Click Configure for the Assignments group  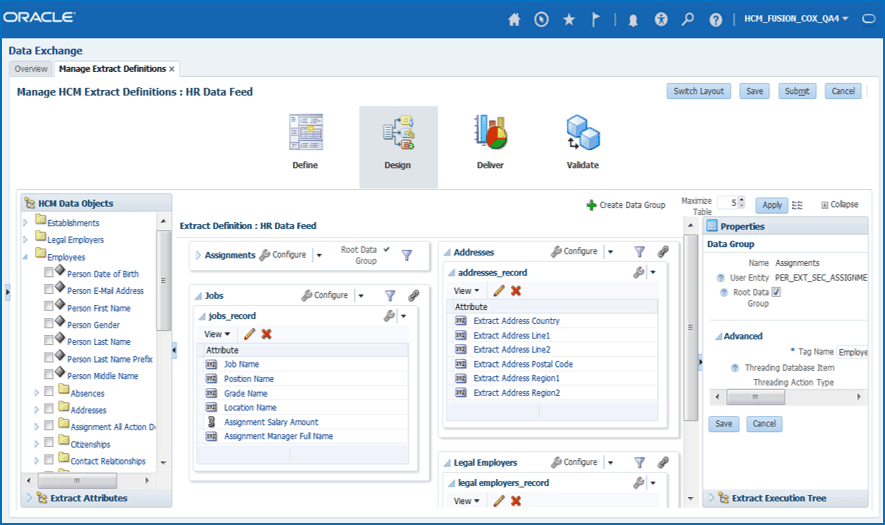point(283,255)
